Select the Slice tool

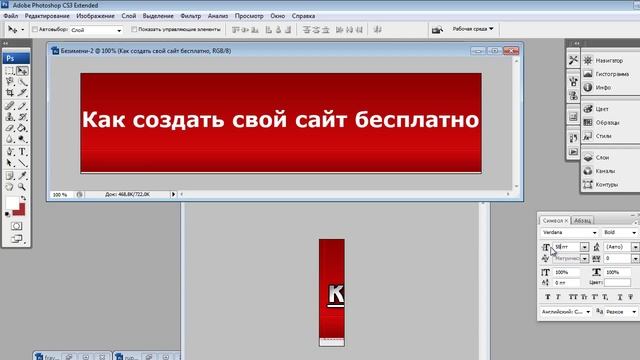point(22,93)
